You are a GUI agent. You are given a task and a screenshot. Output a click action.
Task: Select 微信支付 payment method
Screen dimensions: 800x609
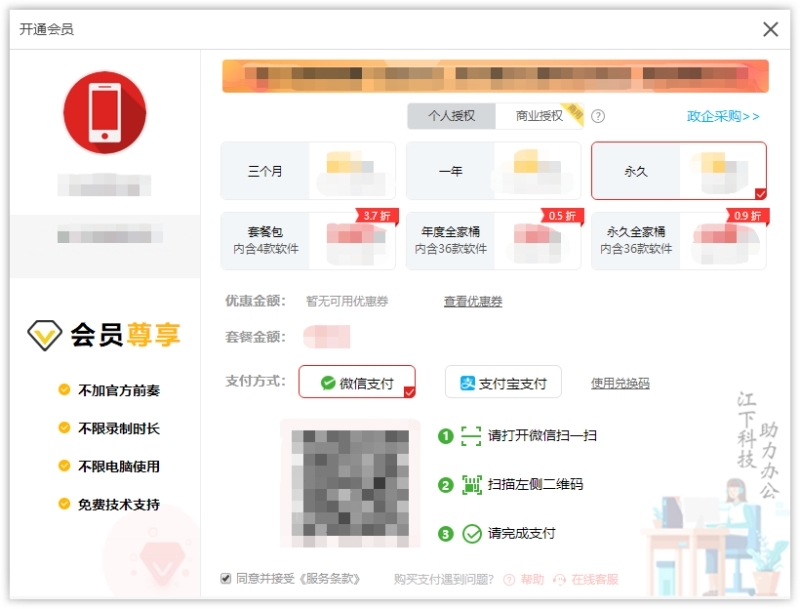pyautogui.click(x=357, y=382)
